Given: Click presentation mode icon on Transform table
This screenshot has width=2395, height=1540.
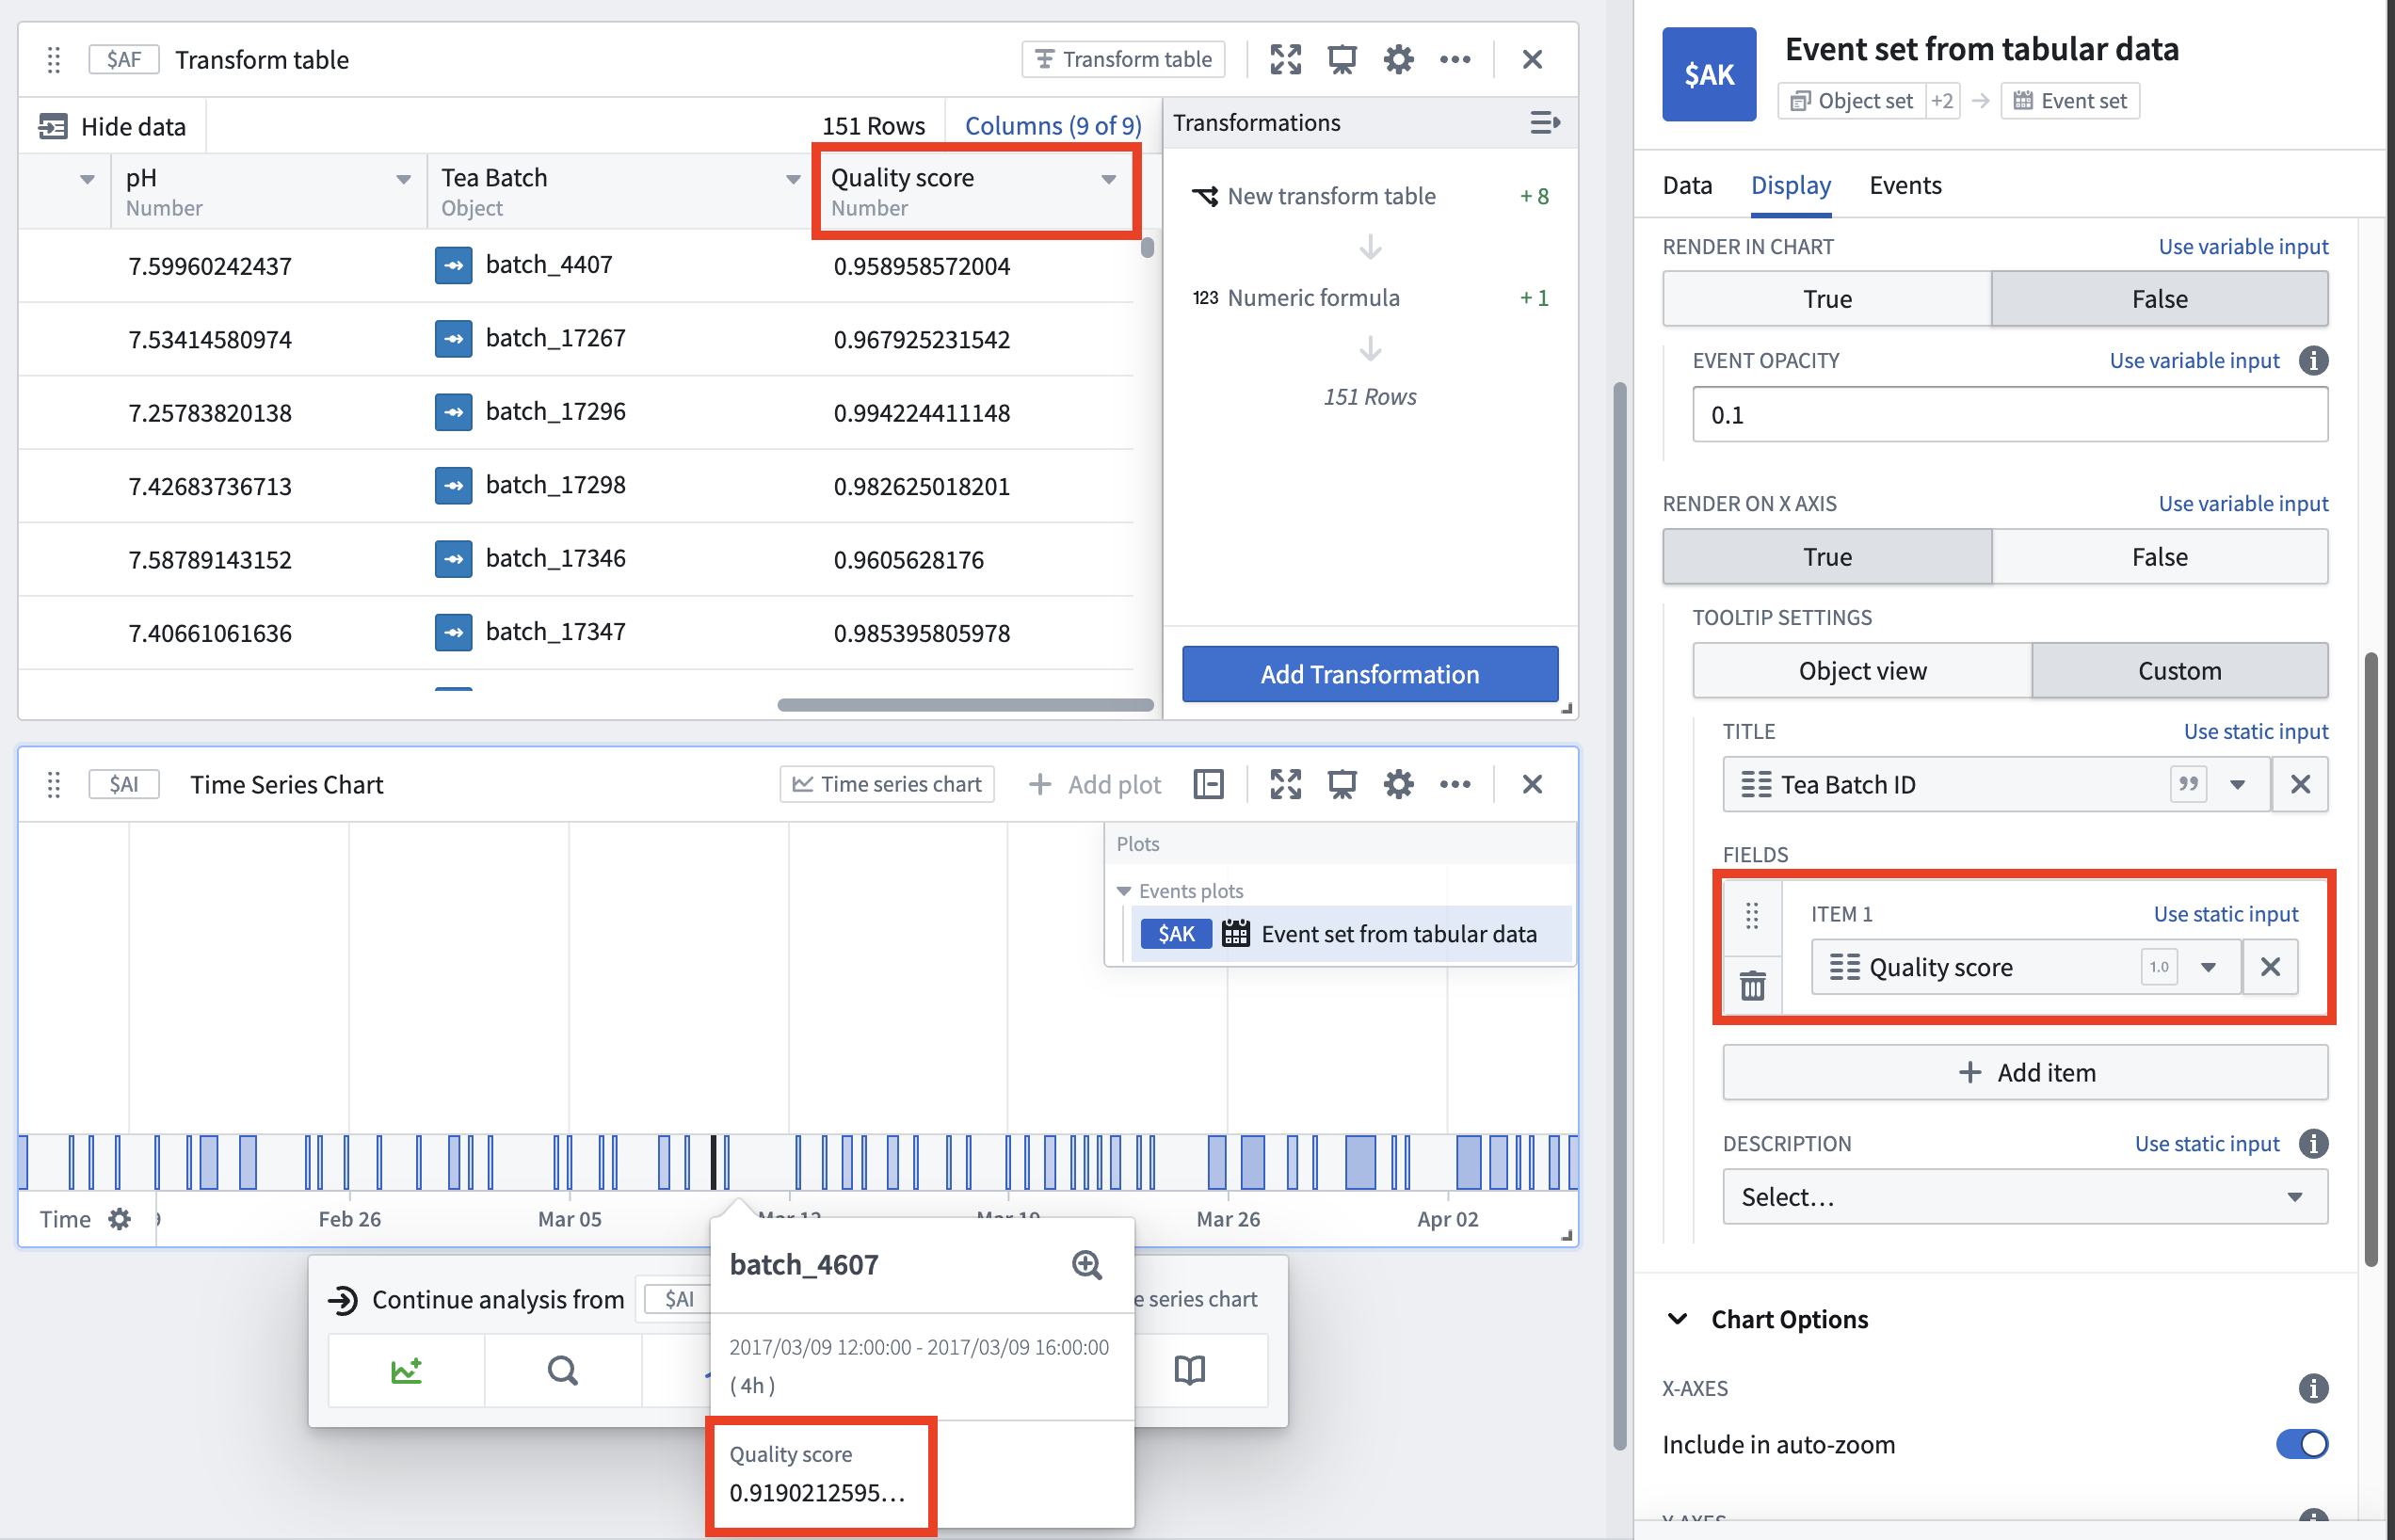Looking at the screenshot, I should 1341,60.
